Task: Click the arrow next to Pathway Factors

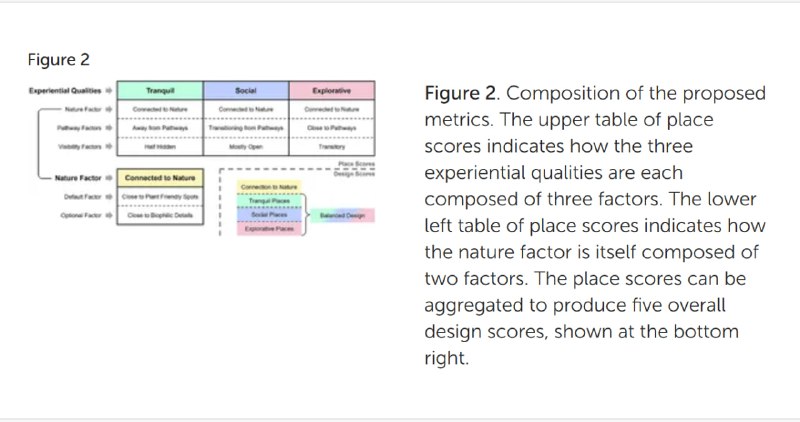Action: pyautogui.click(x=109, y=128)
